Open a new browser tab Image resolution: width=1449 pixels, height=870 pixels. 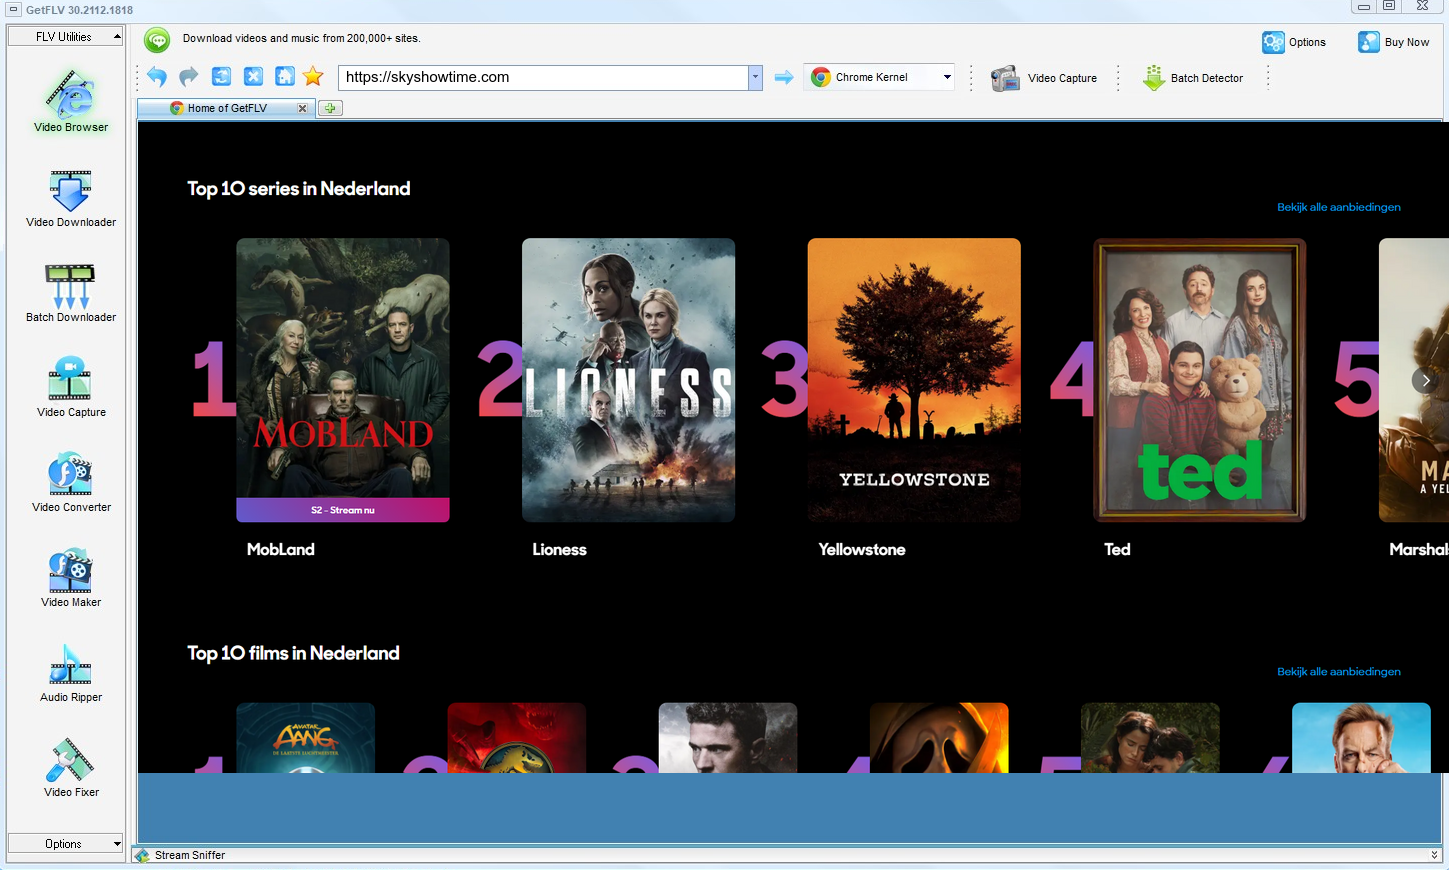tap(330, 108)
